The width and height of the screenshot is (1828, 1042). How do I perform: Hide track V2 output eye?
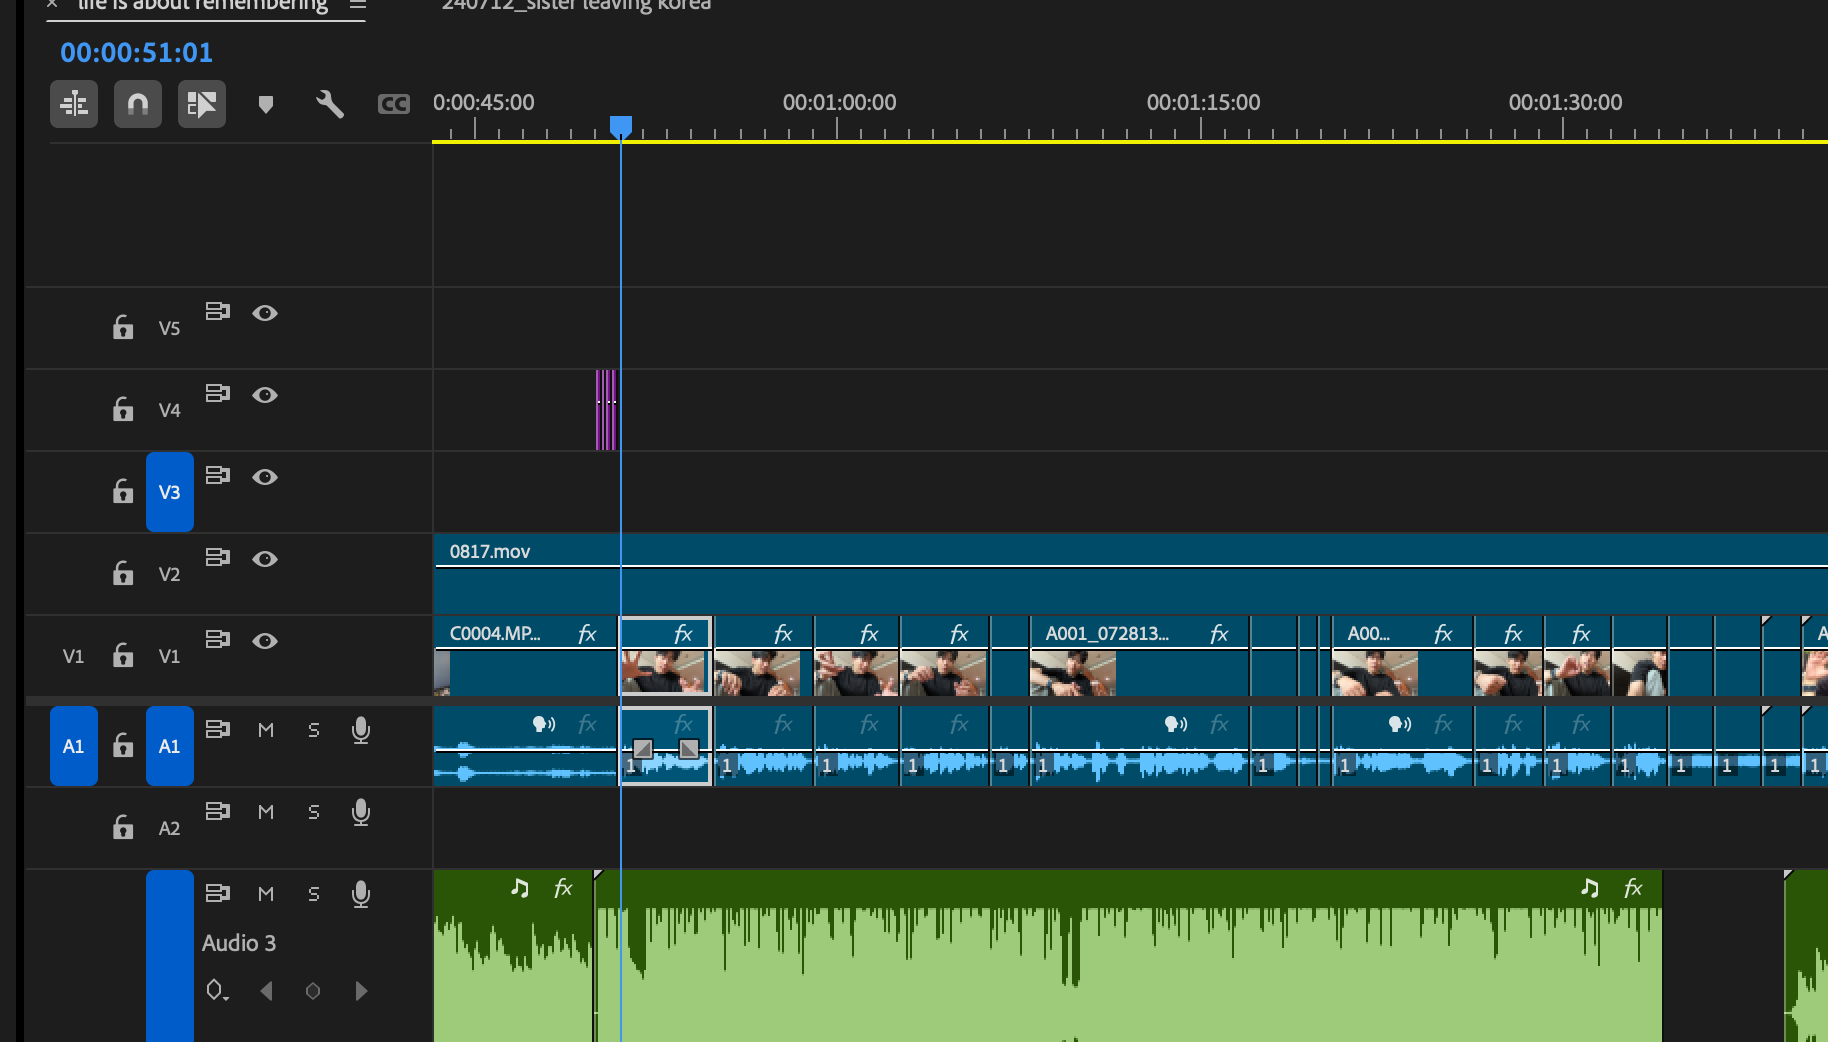point(265,559)
